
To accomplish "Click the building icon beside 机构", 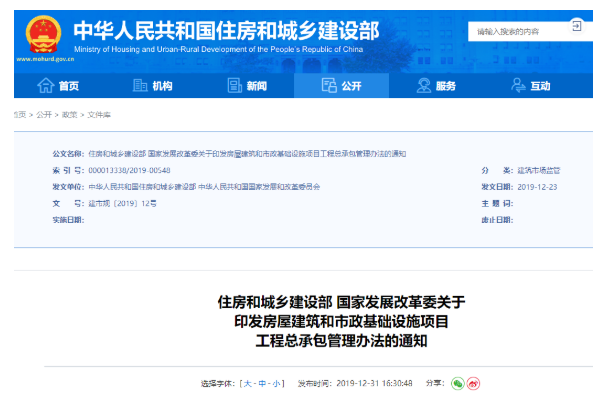I will coord(140,85).
